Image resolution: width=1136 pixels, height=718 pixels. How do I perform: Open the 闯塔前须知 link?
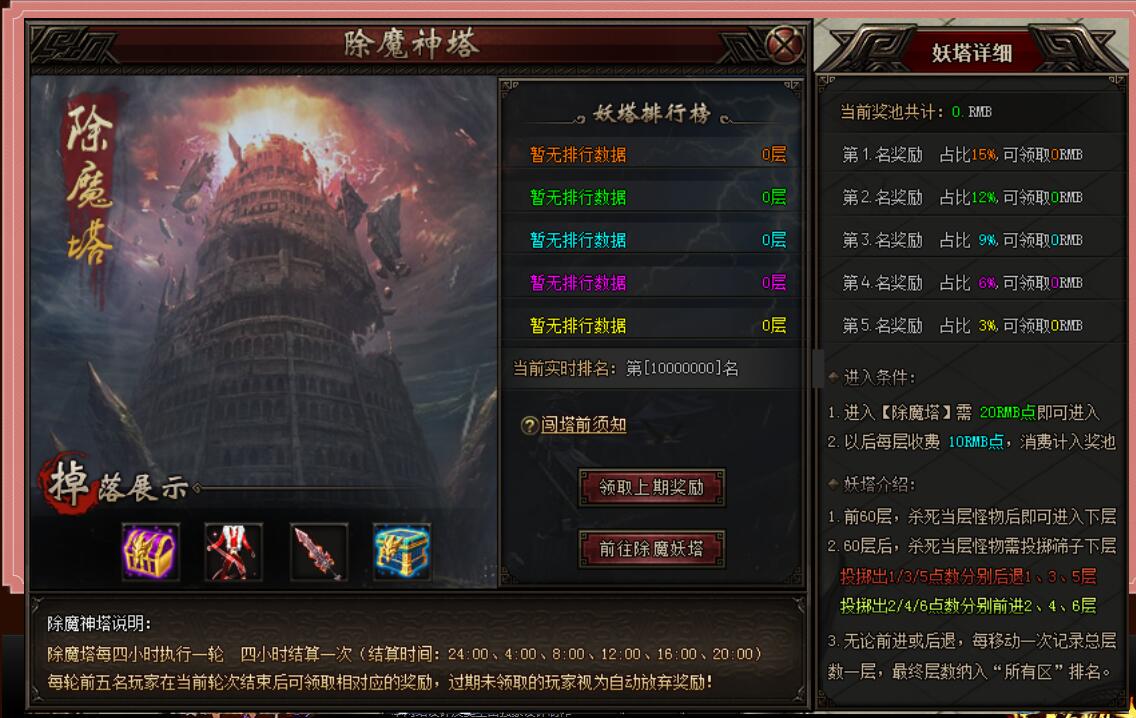click(x=583, y=425)
